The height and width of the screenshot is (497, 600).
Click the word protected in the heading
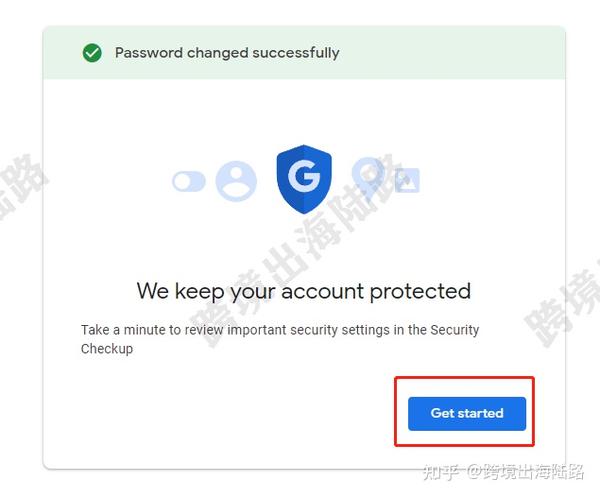coord(420,292)
